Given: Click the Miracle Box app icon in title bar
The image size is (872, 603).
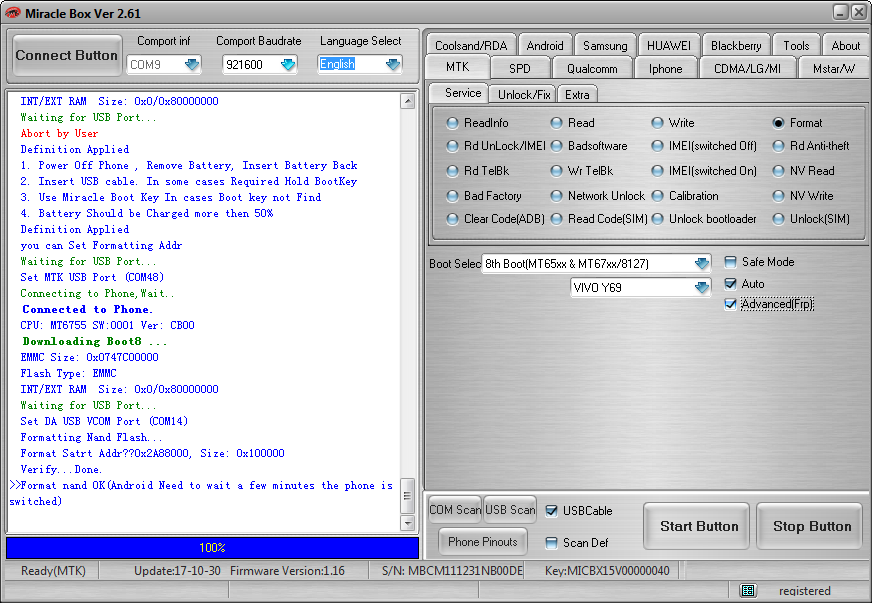Looking at the screenshot, I should point(12,13).
